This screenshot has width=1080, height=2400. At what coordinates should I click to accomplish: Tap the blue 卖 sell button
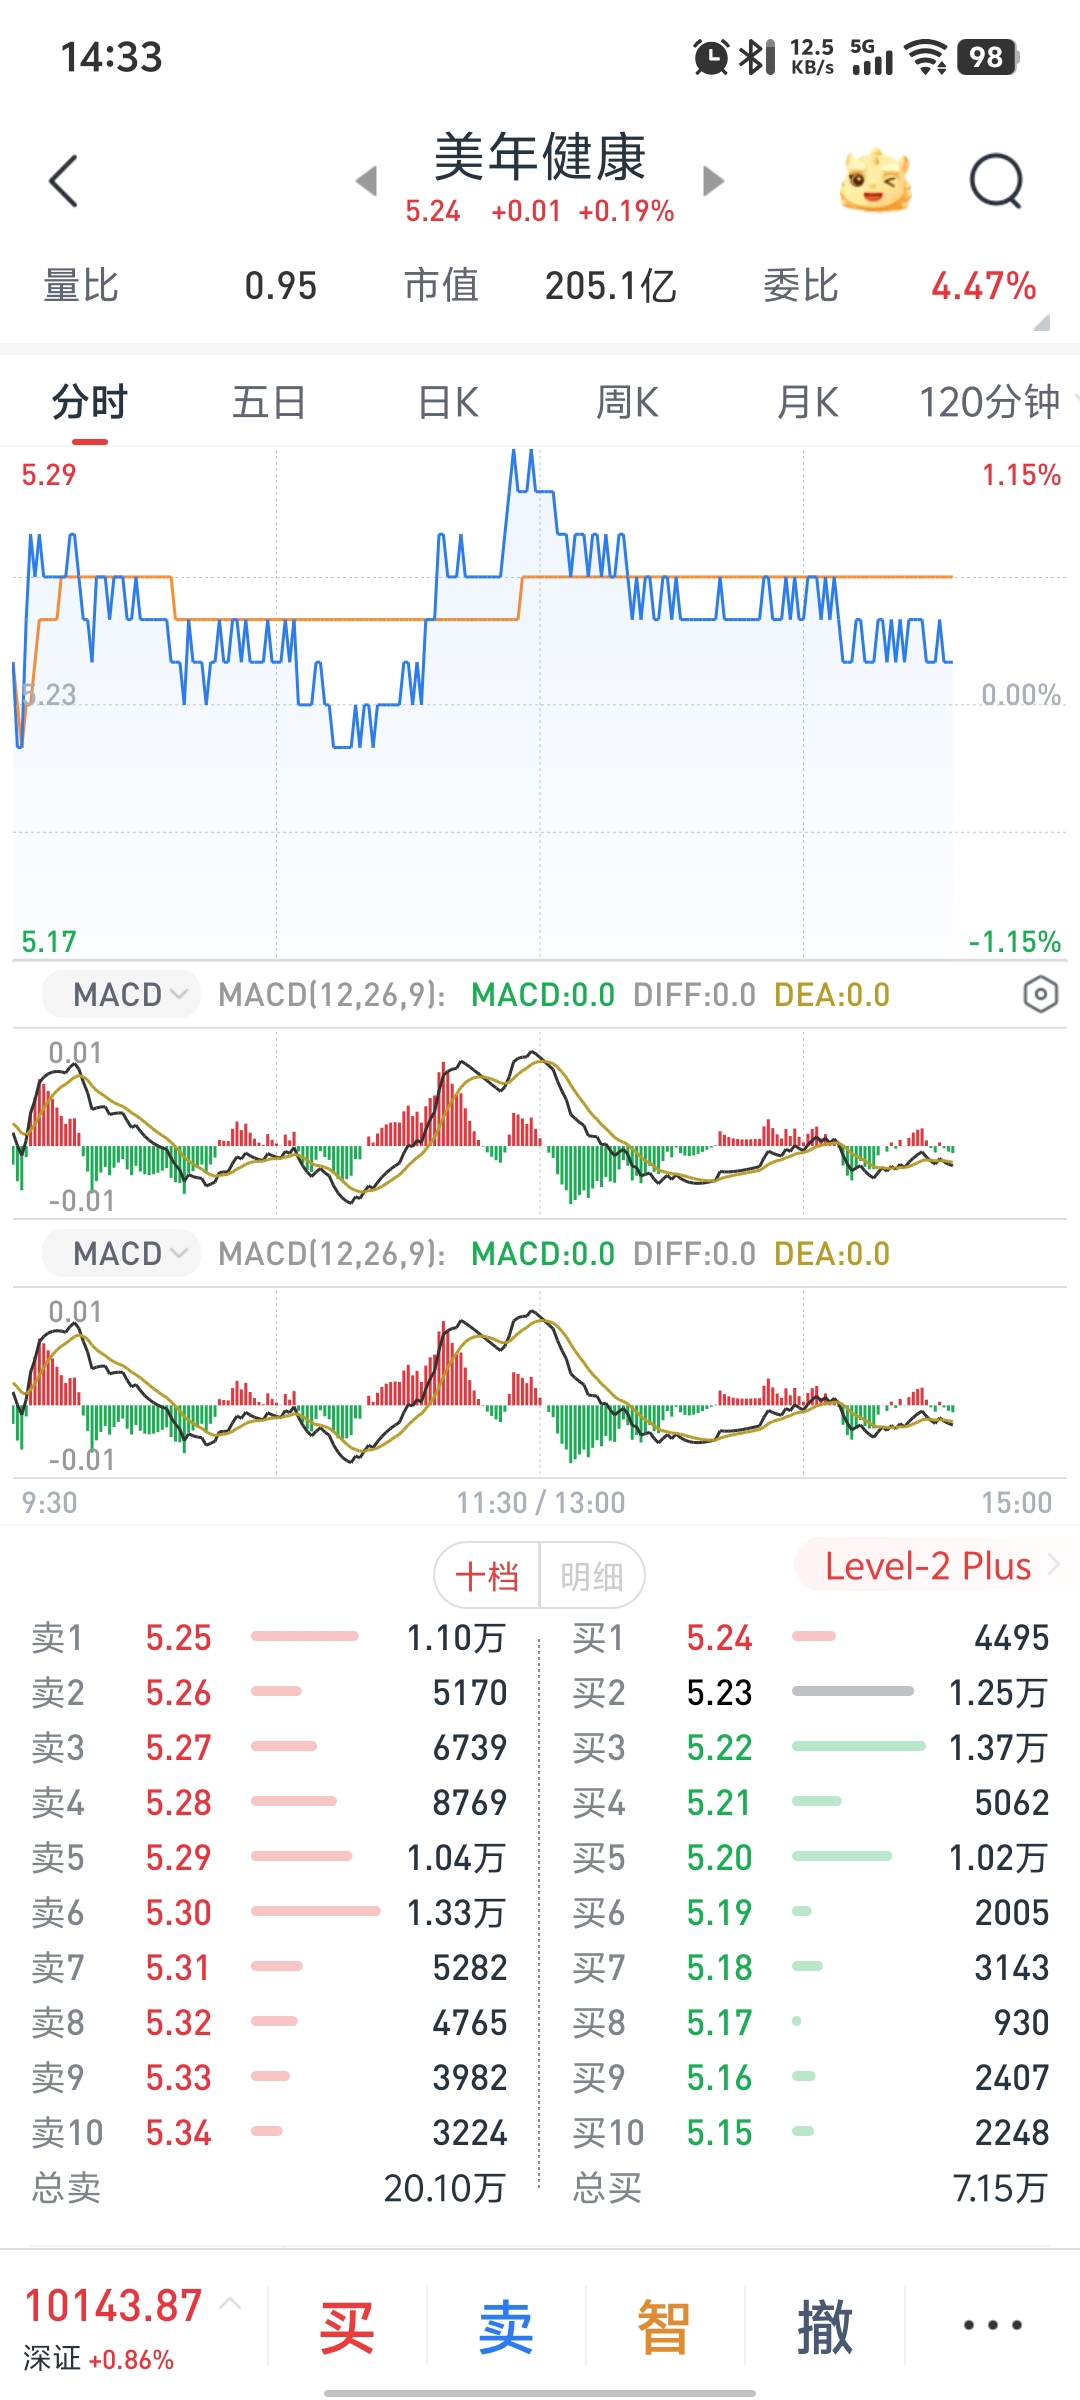(506, 2327)
